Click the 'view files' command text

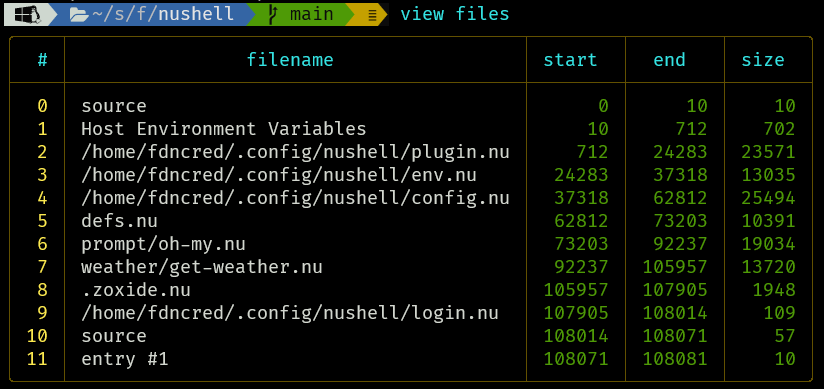click(x=455, y=14)
